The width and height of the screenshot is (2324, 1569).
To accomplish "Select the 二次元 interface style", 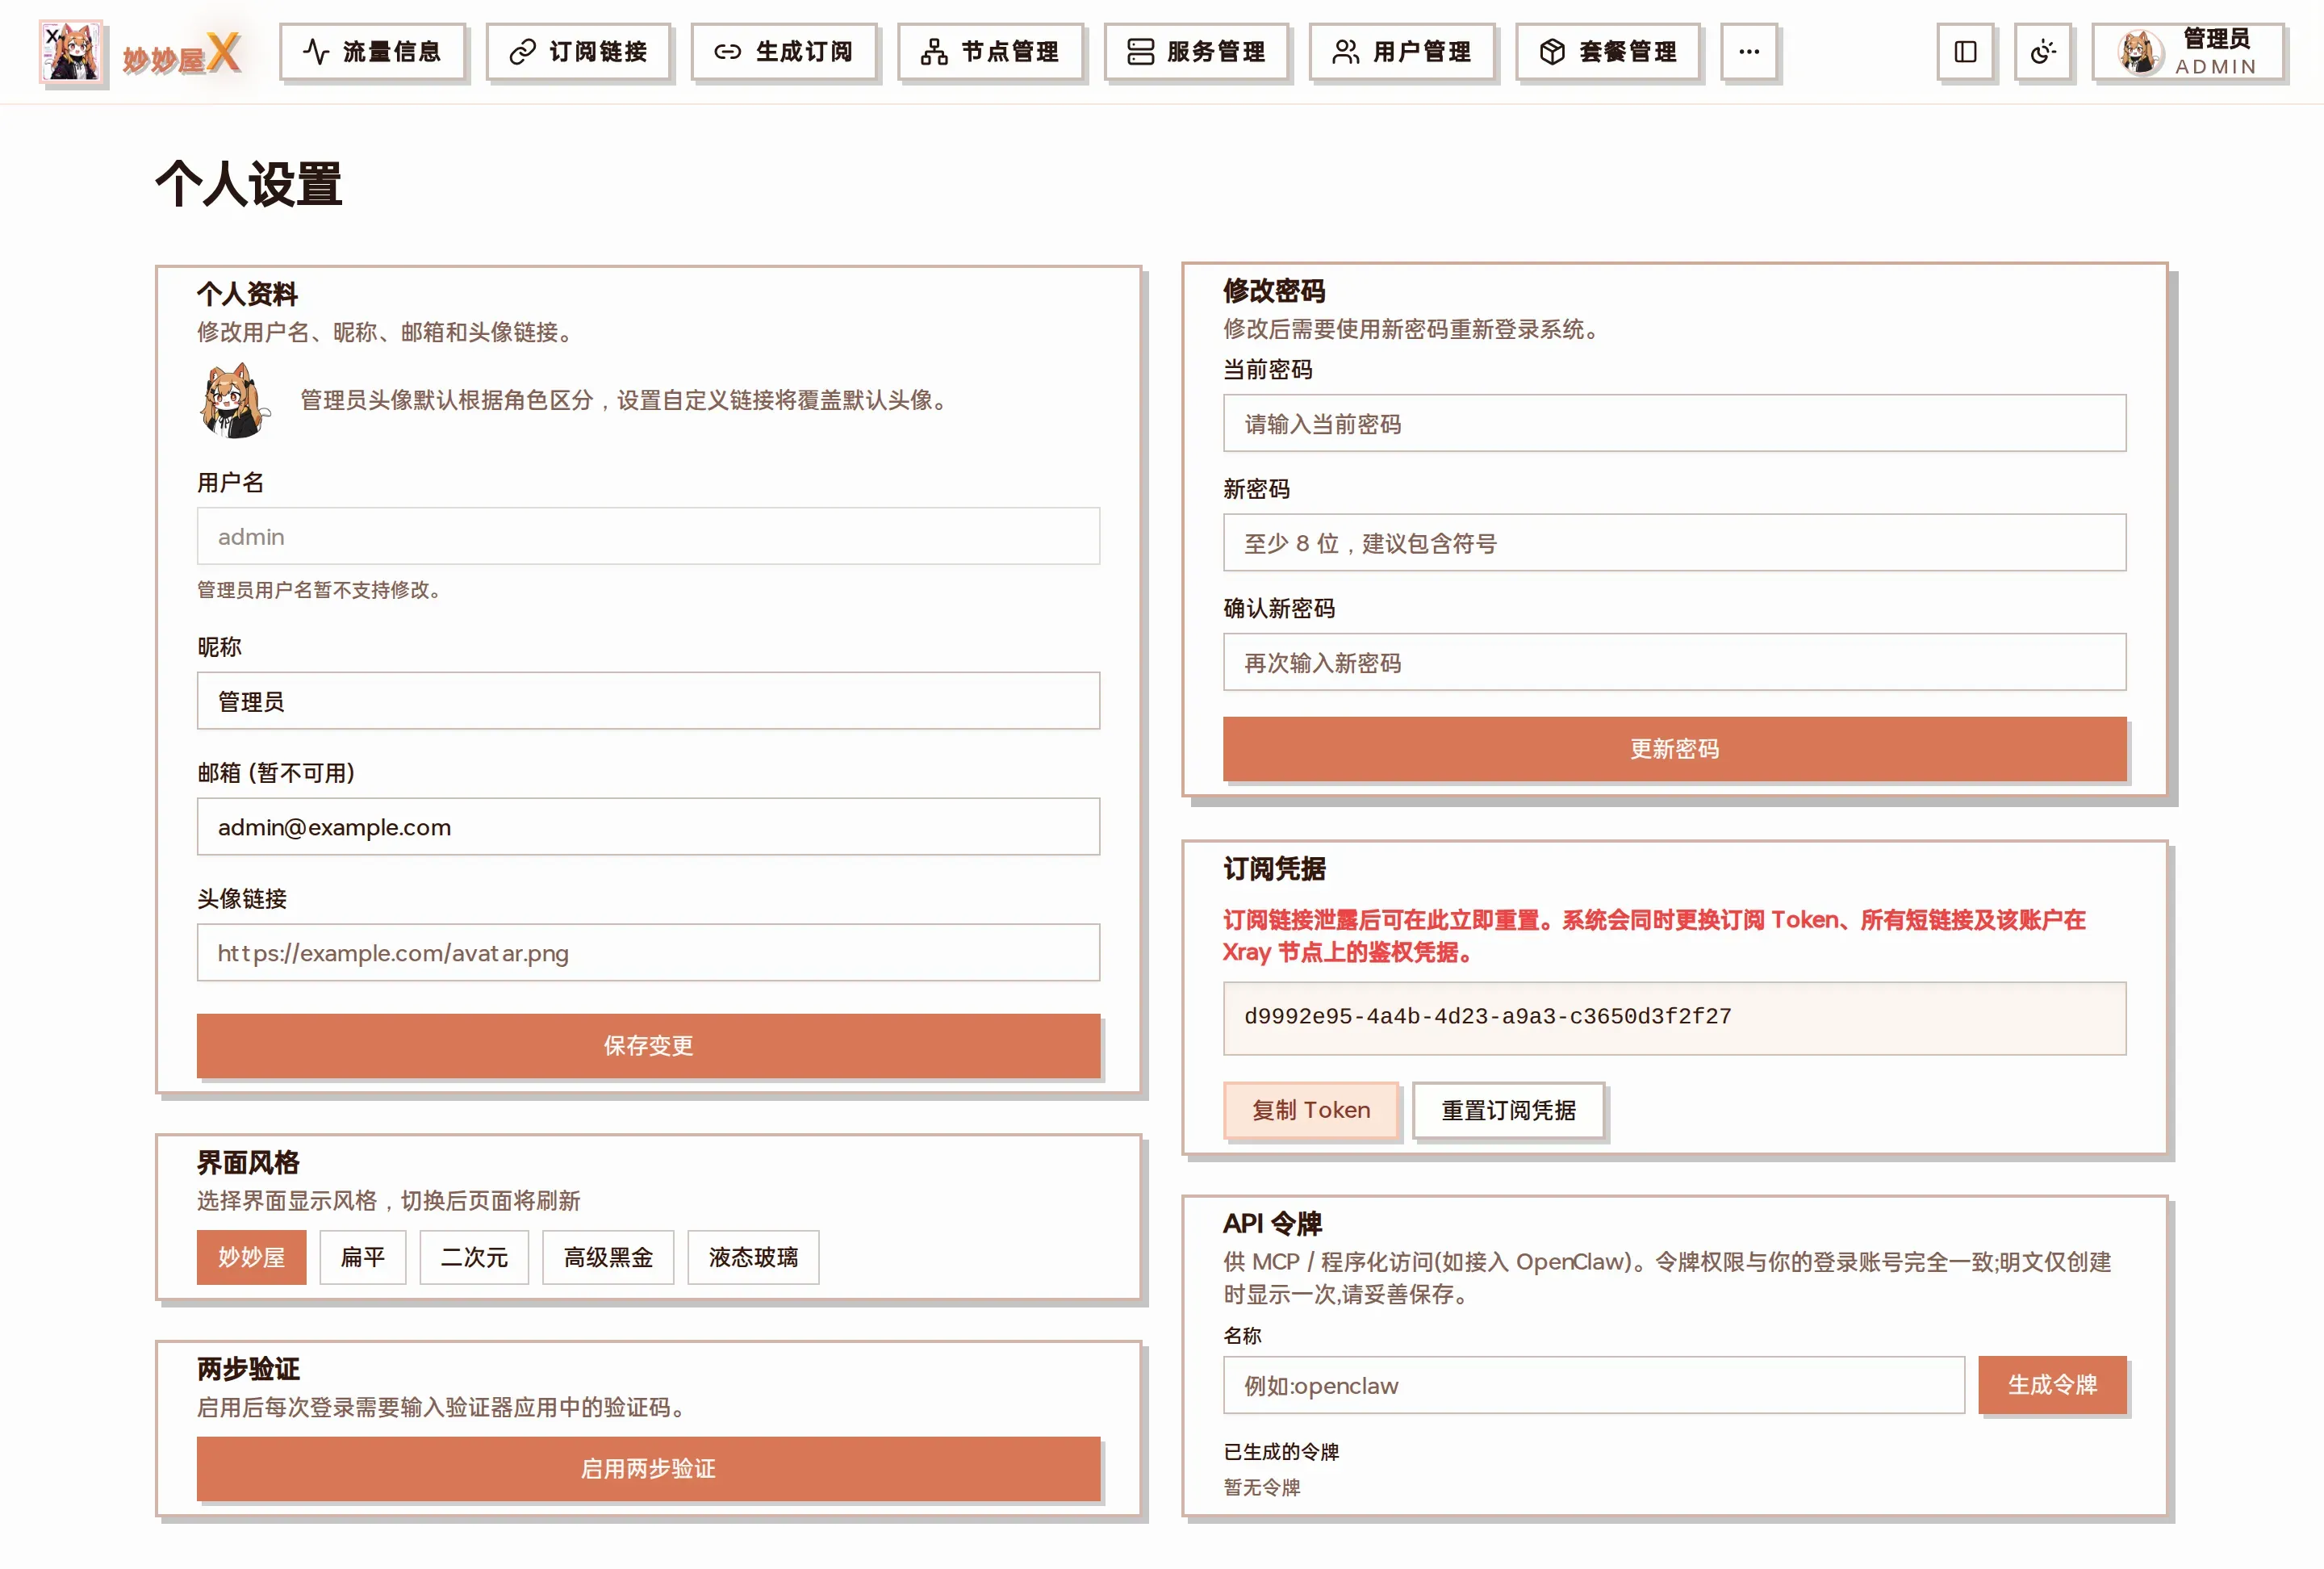I will (x=474, y=1258).
